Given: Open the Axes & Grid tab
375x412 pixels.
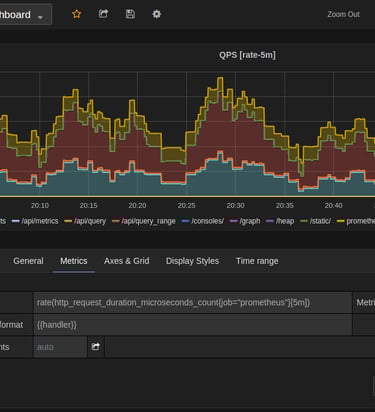Looking at the screenshot, I should point(126,261).
